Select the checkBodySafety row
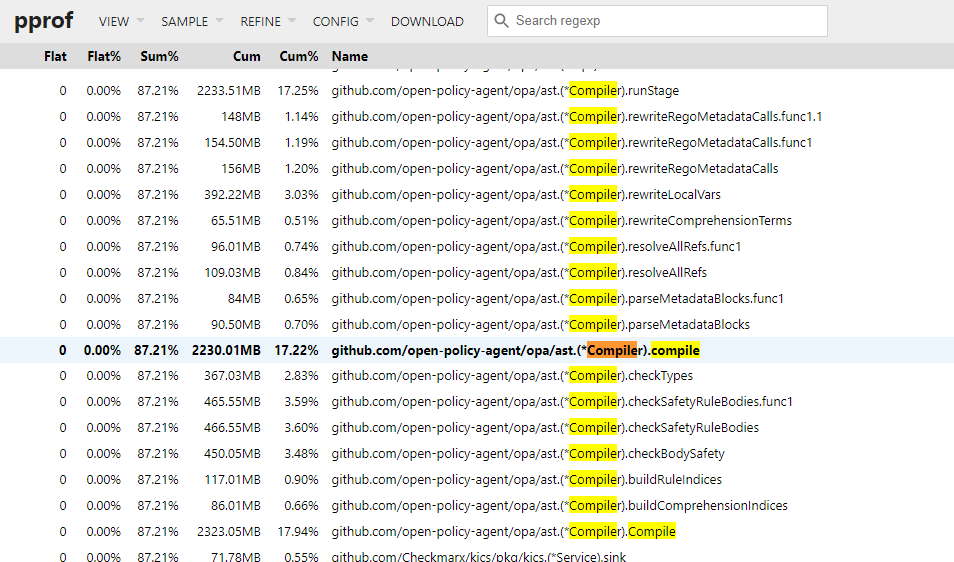The image size is (954, 562). (477, 454)
